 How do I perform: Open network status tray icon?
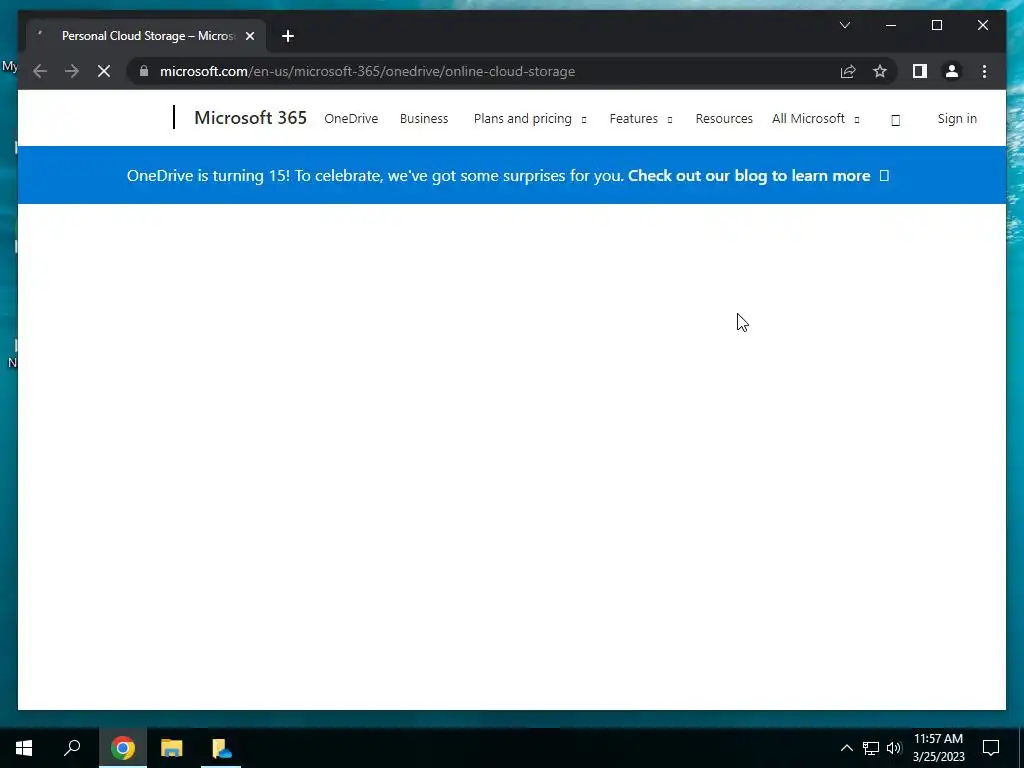871,748
